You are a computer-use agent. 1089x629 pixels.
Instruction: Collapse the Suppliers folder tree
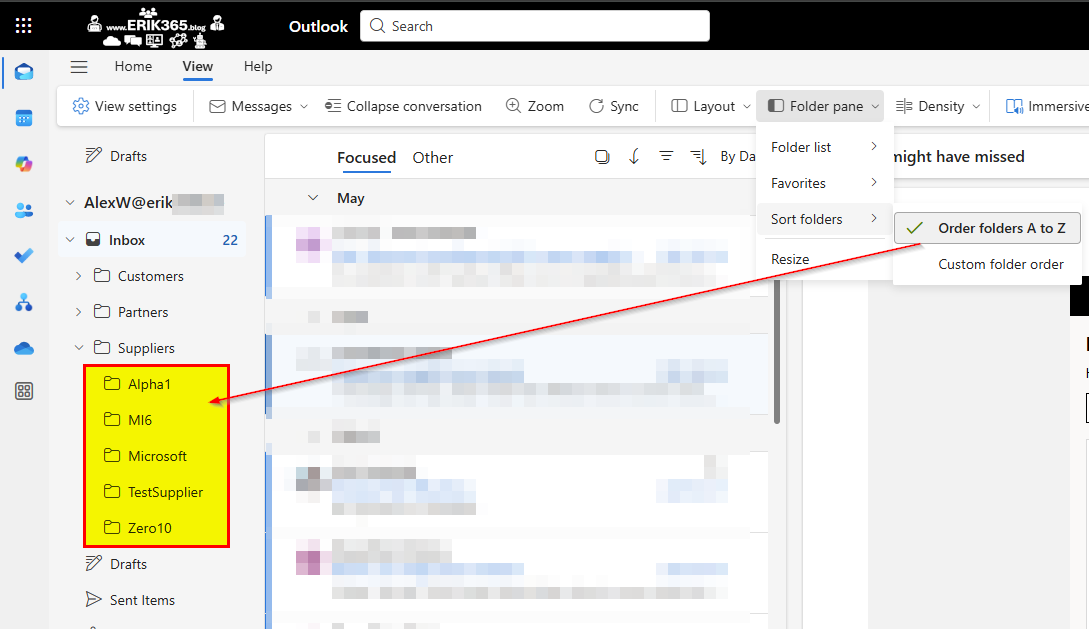[79, 348]
